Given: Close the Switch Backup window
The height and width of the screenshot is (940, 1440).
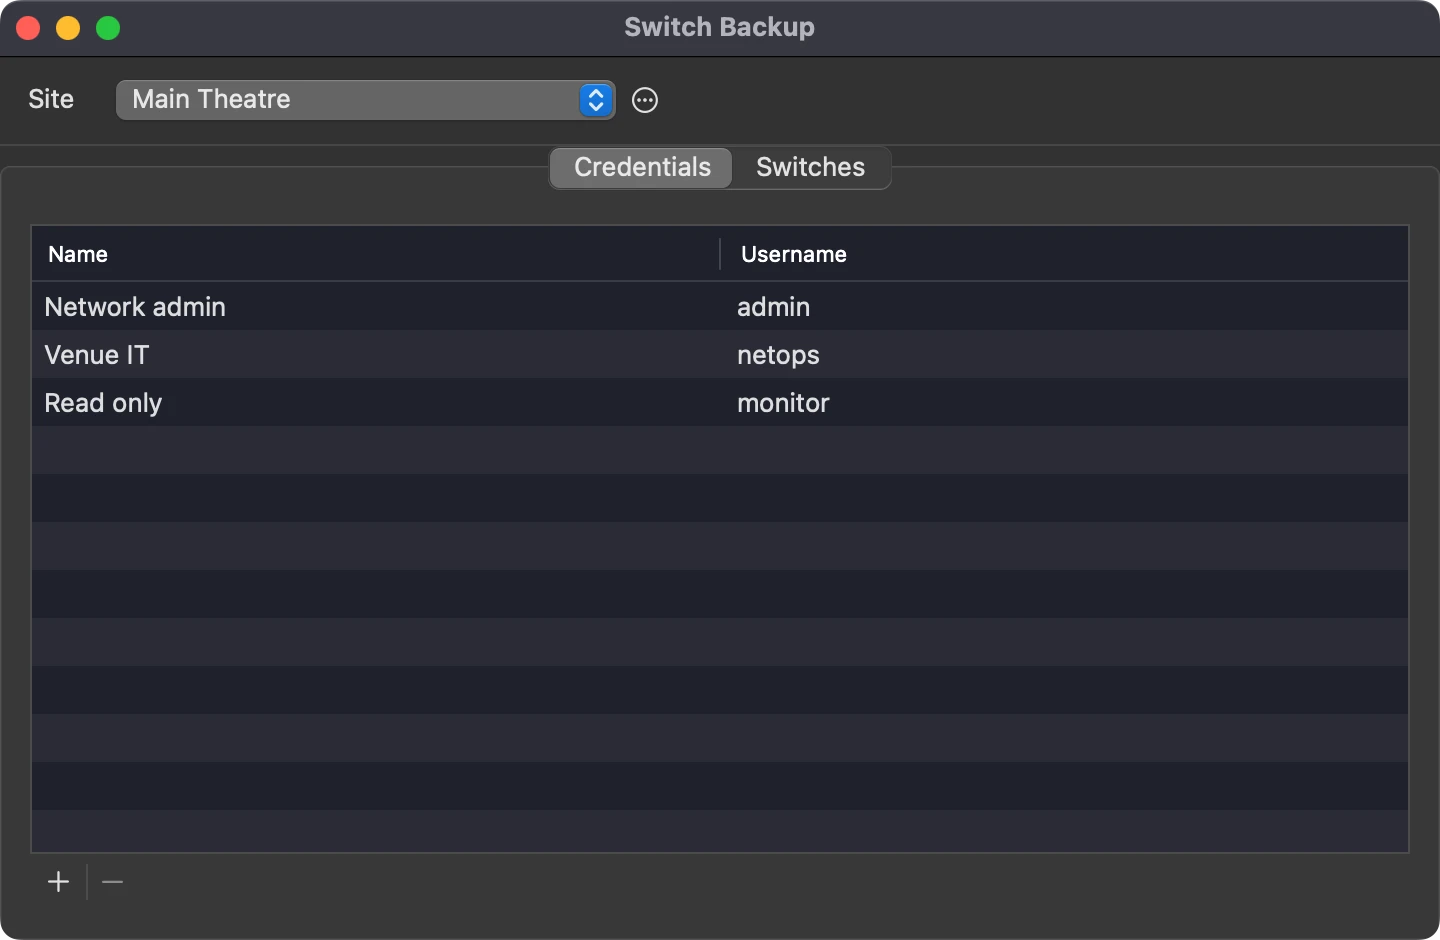Looking at the screenshot, I should [x=28, y=28].
